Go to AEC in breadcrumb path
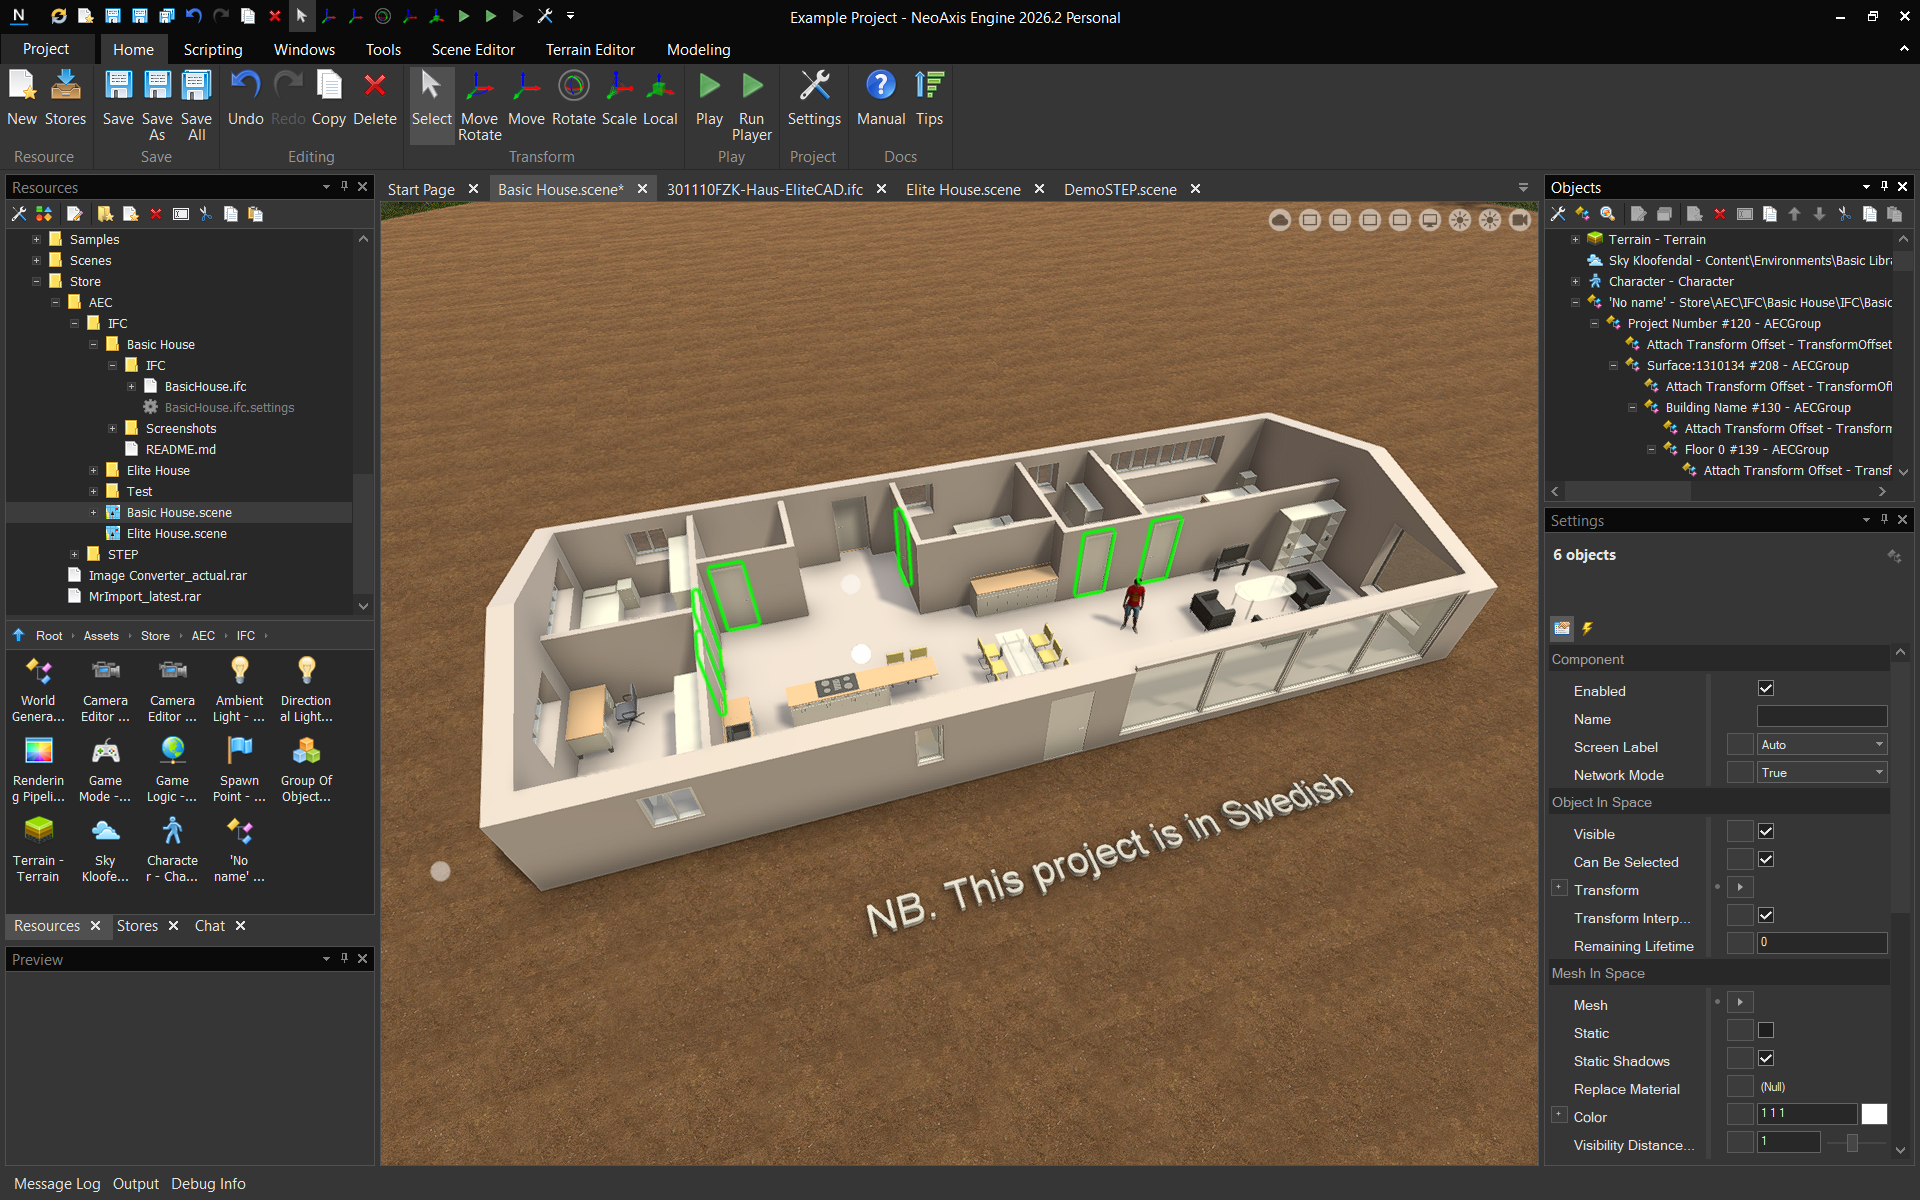The height and width of the screenshot is (1200, 1920). tap(203, 636)
